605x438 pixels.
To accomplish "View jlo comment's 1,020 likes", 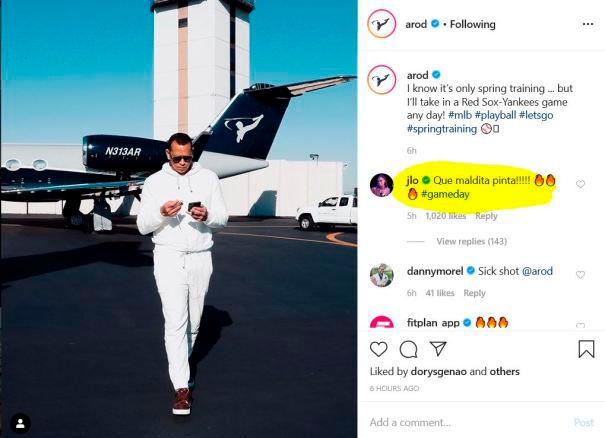I will coord(446,216).
